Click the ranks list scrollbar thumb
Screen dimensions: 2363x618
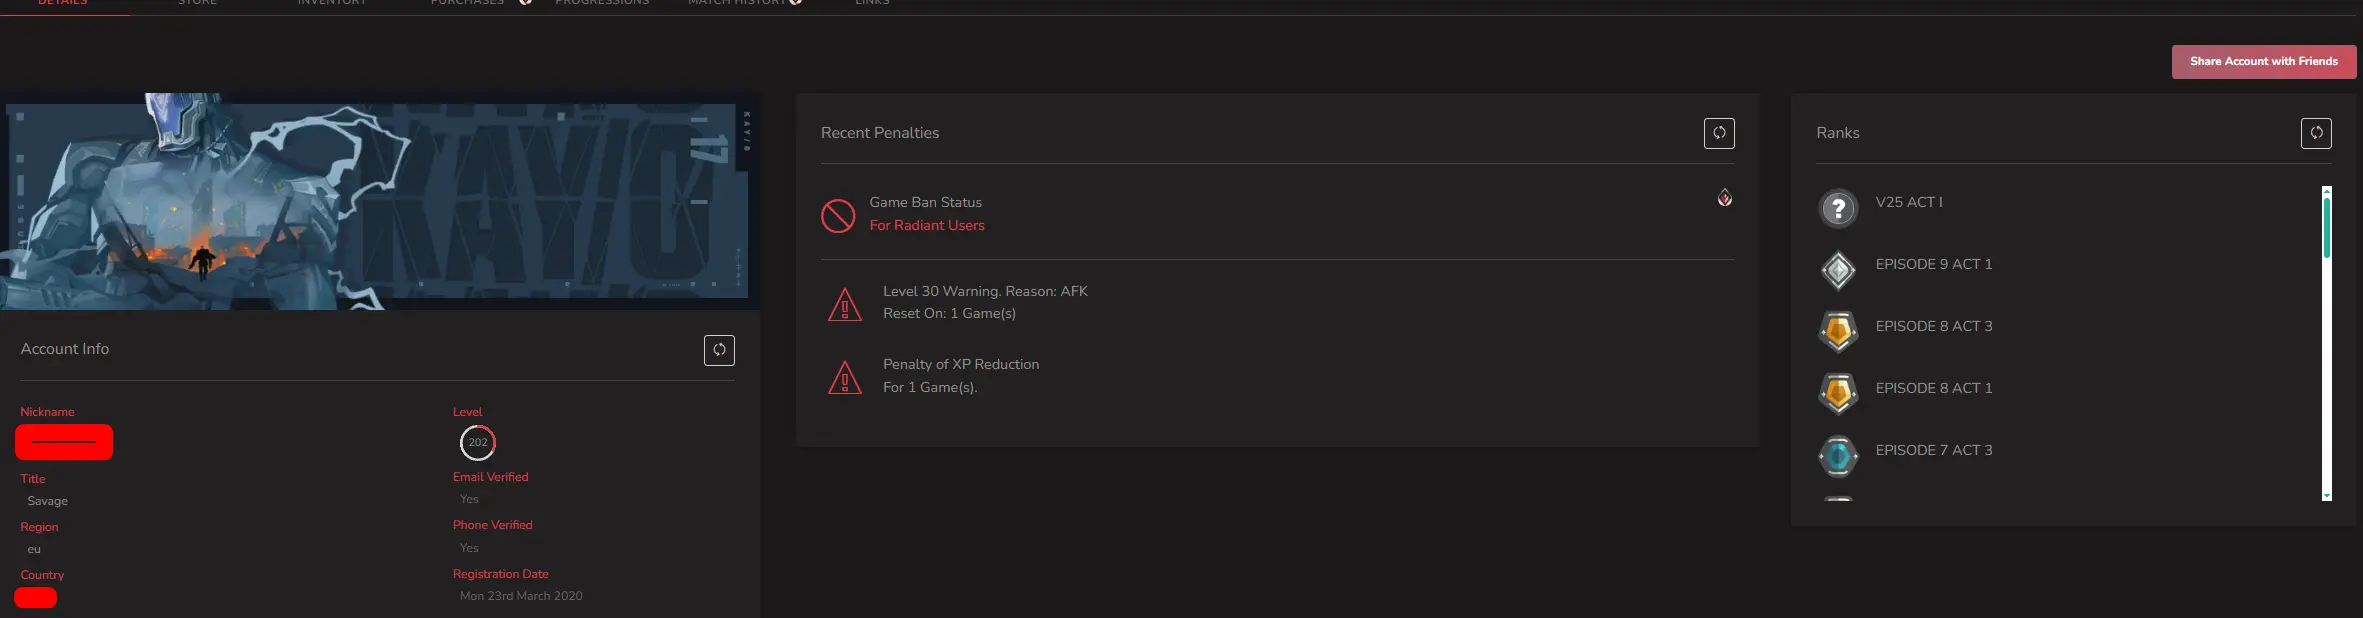2326,228
